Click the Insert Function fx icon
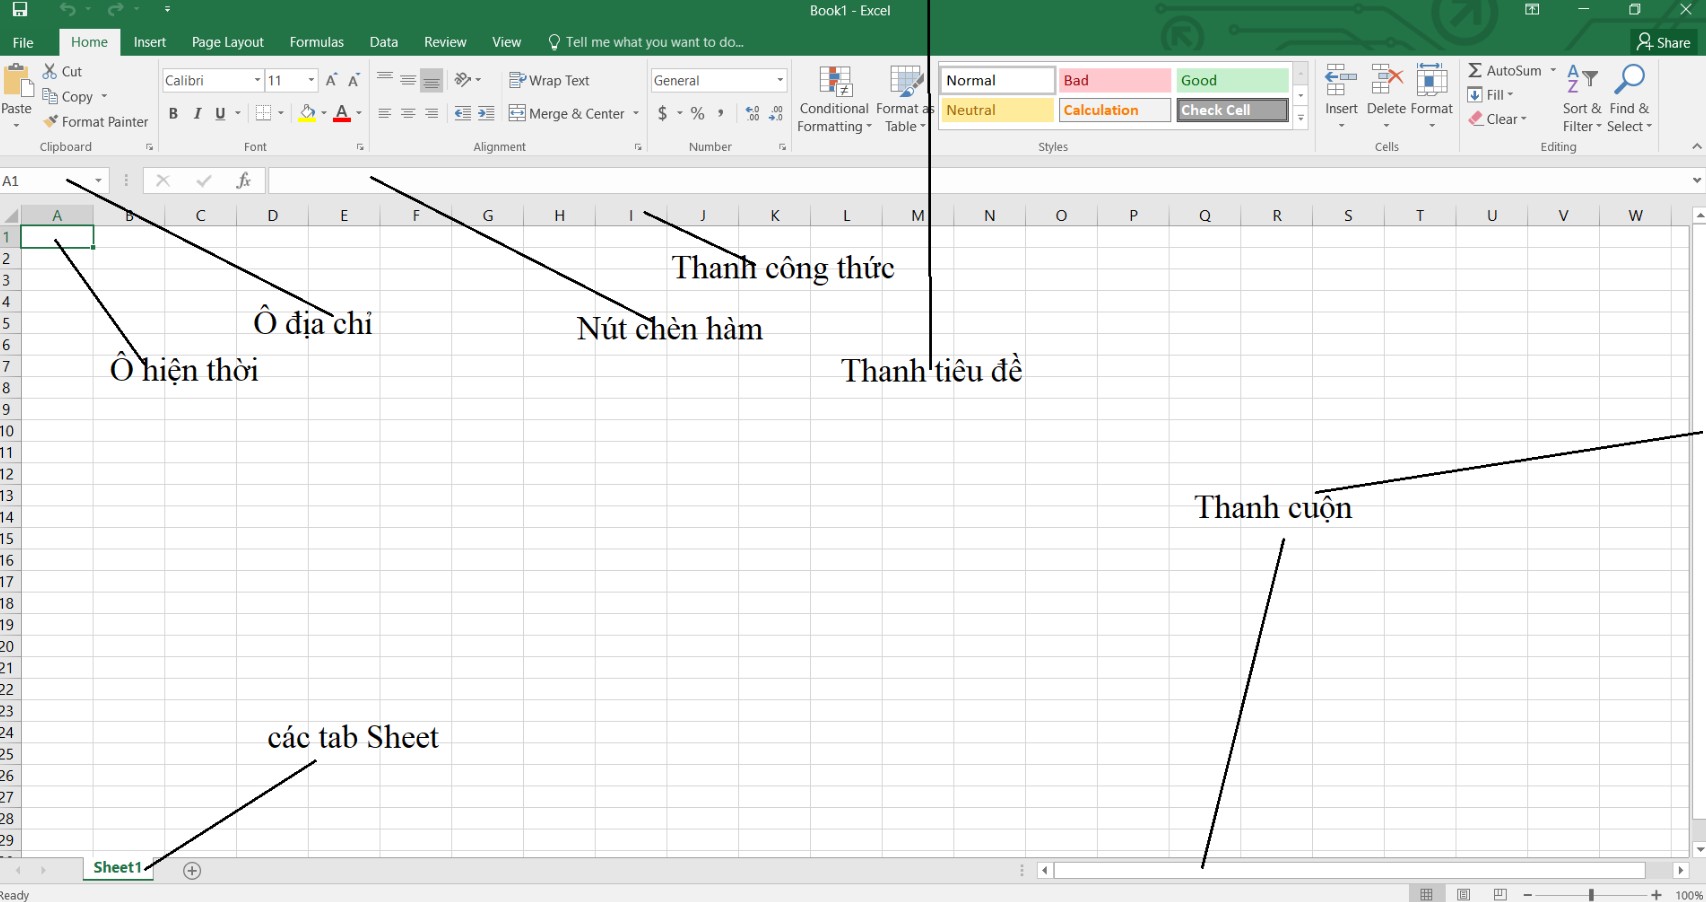This screenshot has height=902, width=1706. click(243, 181)
